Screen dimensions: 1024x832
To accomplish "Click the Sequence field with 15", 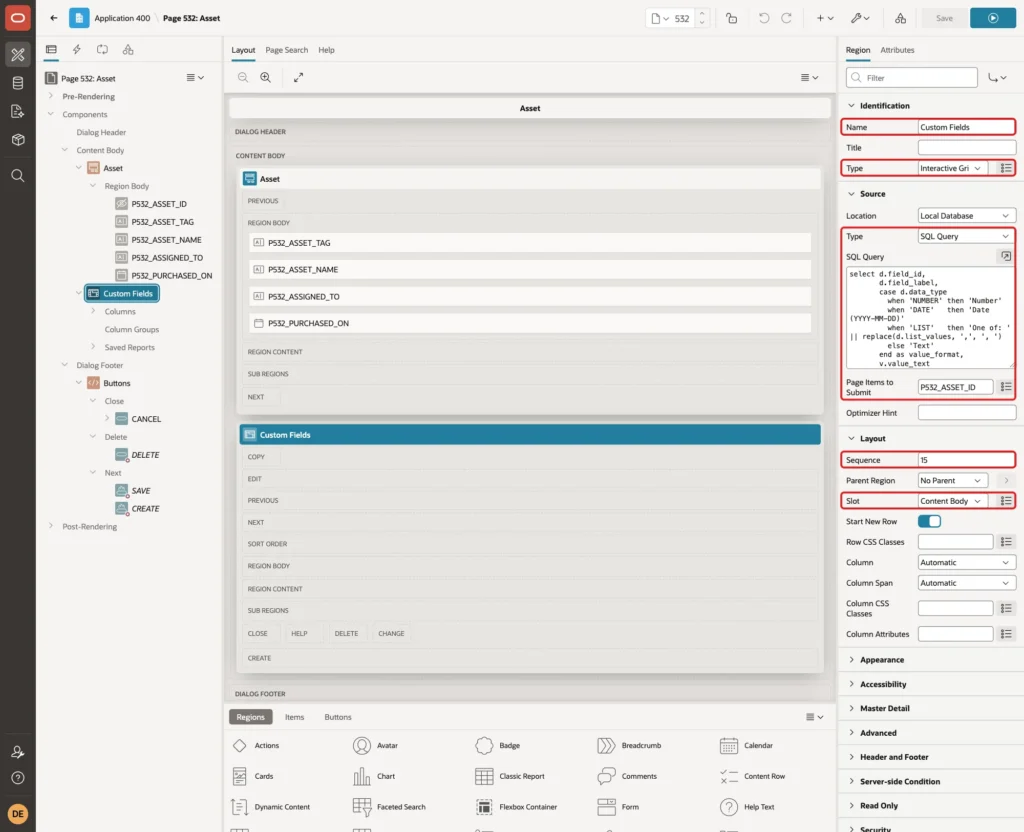I will click(x=967, y=460).
